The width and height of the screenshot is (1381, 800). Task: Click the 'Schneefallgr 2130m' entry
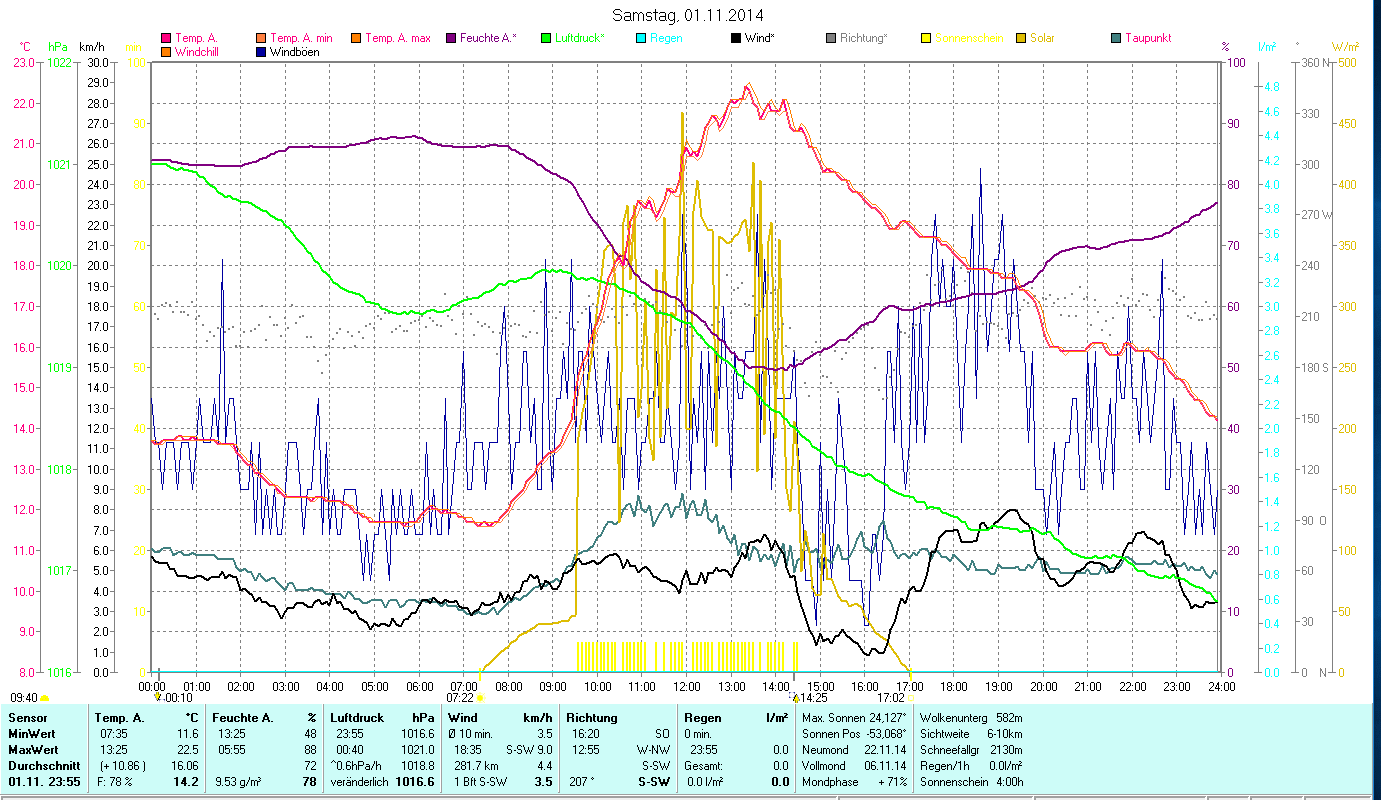[970, 750]
